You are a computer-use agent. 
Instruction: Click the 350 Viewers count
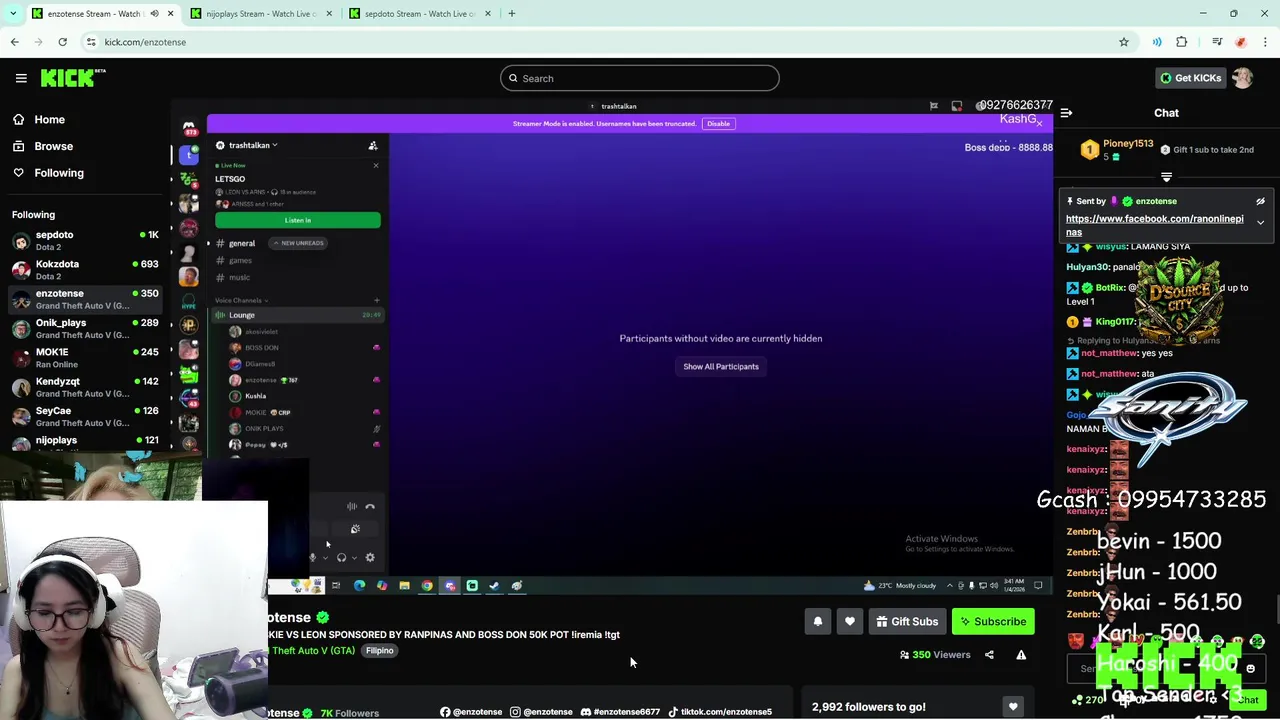pyautogui.click(x=935, y=655)
